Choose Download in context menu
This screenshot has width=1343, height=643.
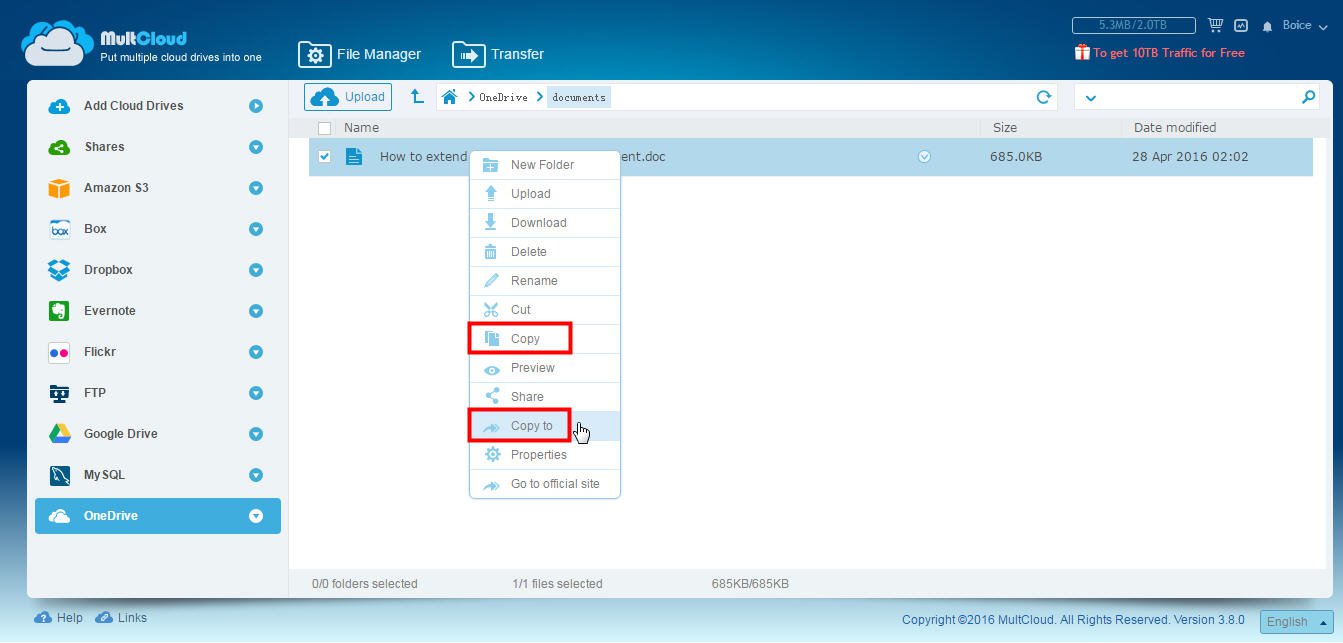click(x=545, y=223)
